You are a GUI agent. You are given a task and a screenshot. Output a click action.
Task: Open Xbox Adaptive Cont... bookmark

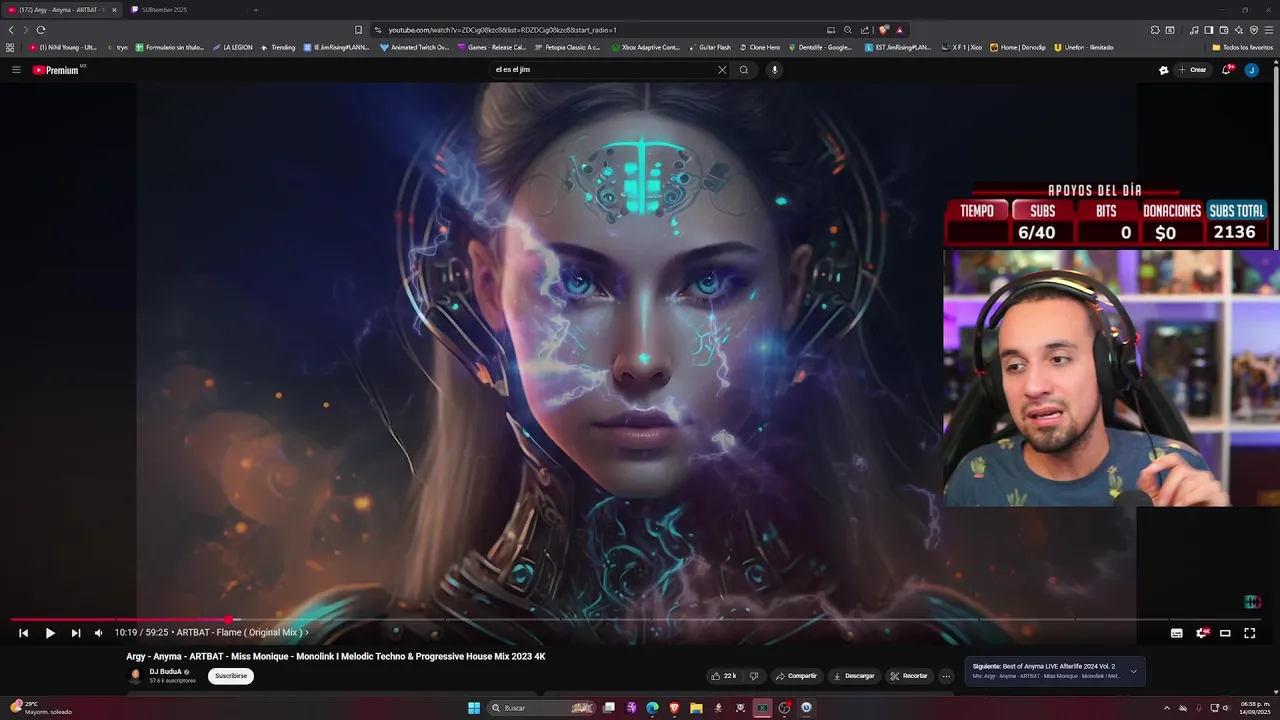(645, 47)
